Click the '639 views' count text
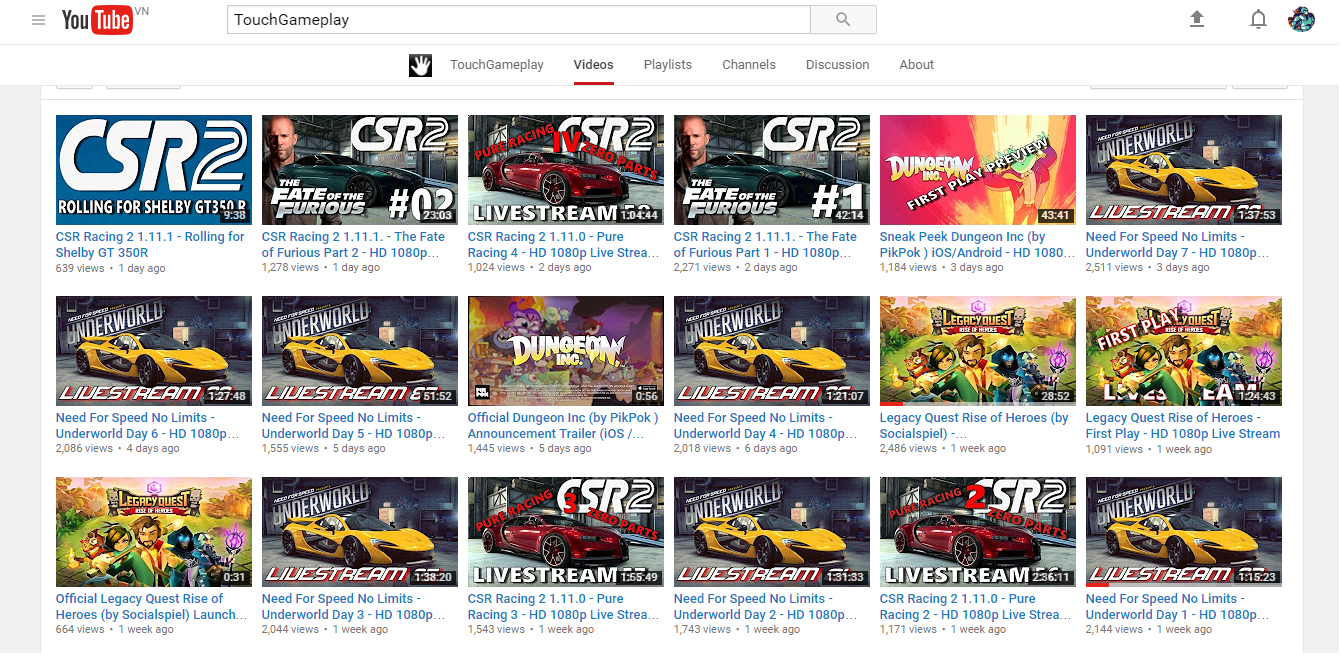This screenshot has width=1341, height=655. (80, 269)
